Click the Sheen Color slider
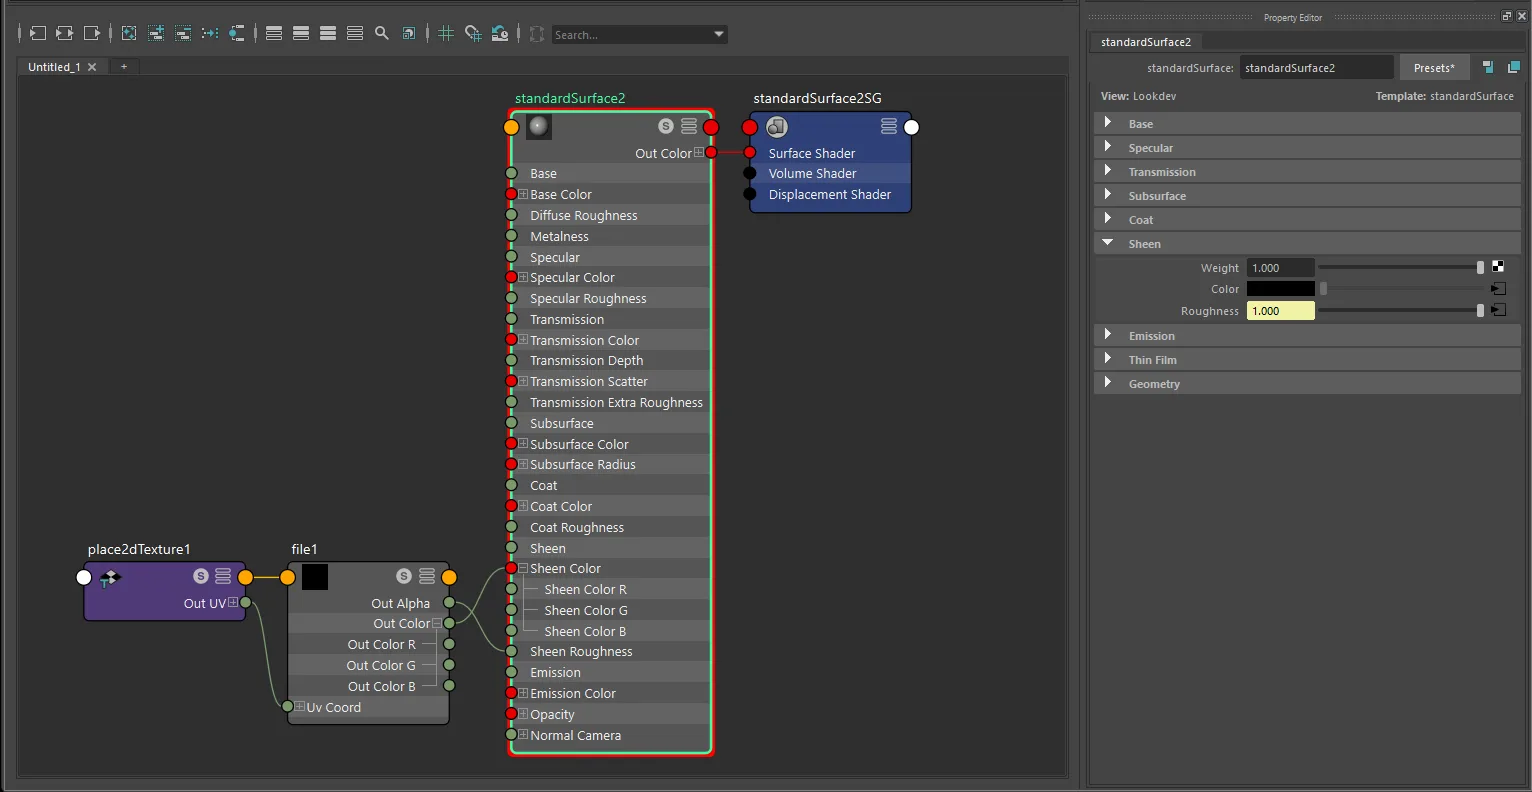This screenshot has height=792, width=1532. (x=1401, y=288)
